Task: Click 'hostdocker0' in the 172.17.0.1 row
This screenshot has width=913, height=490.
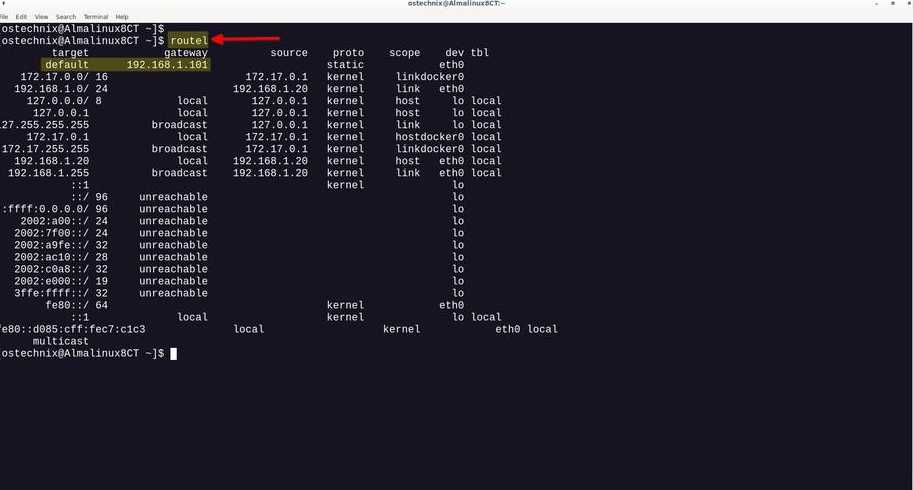Action: click(430, 137)
